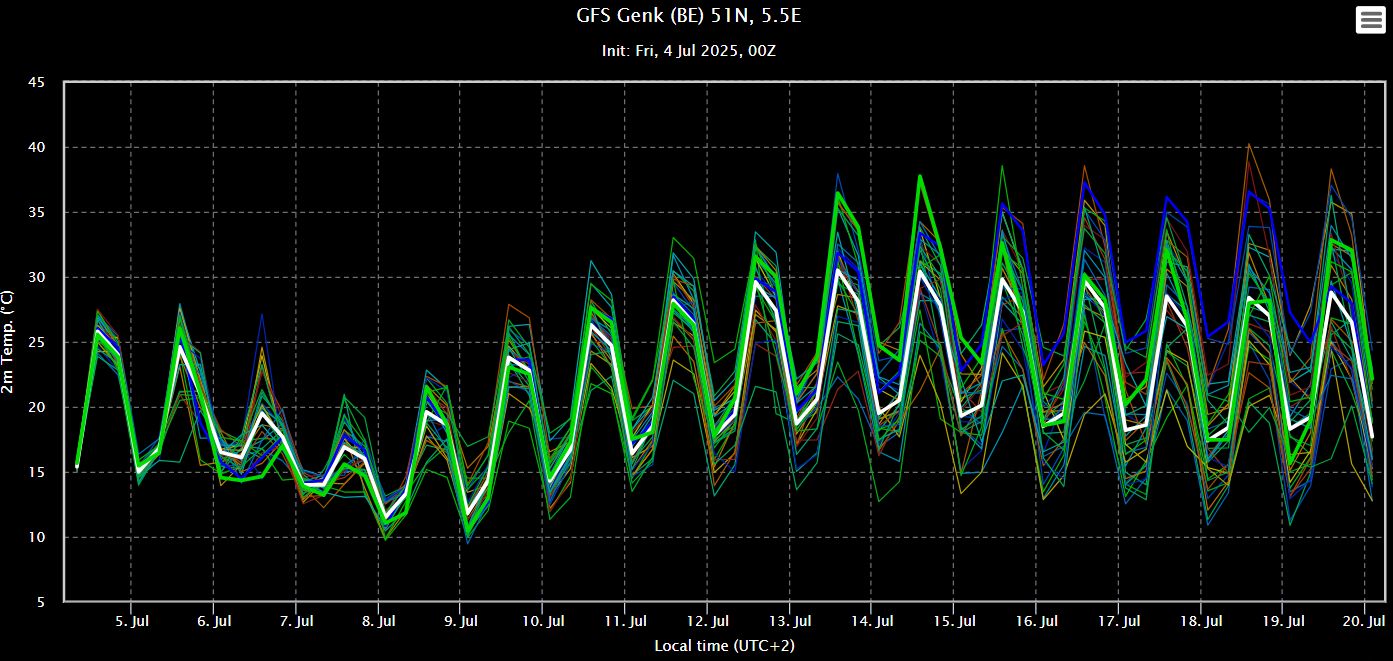Click the '15. Jul' x-axis label
Screen dimensions: 1393x661
(x=953, y=621)
